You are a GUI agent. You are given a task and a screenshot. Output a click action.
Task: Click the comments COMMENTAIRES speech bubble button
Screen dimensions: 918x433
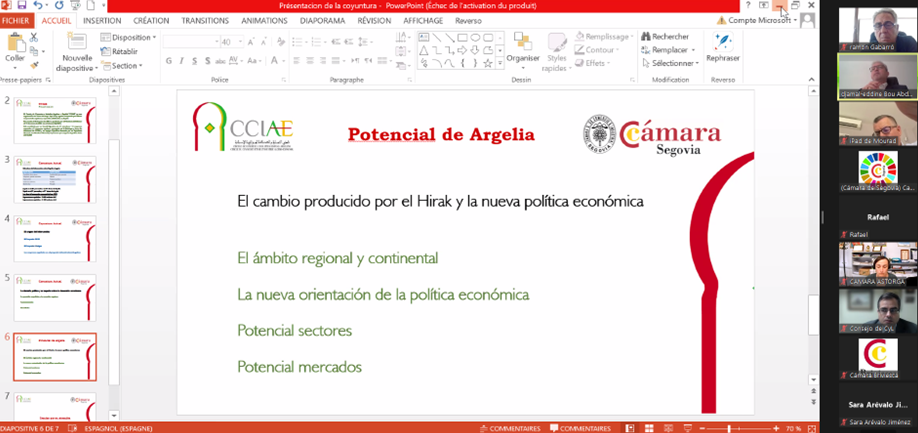[x=580, y=428]
